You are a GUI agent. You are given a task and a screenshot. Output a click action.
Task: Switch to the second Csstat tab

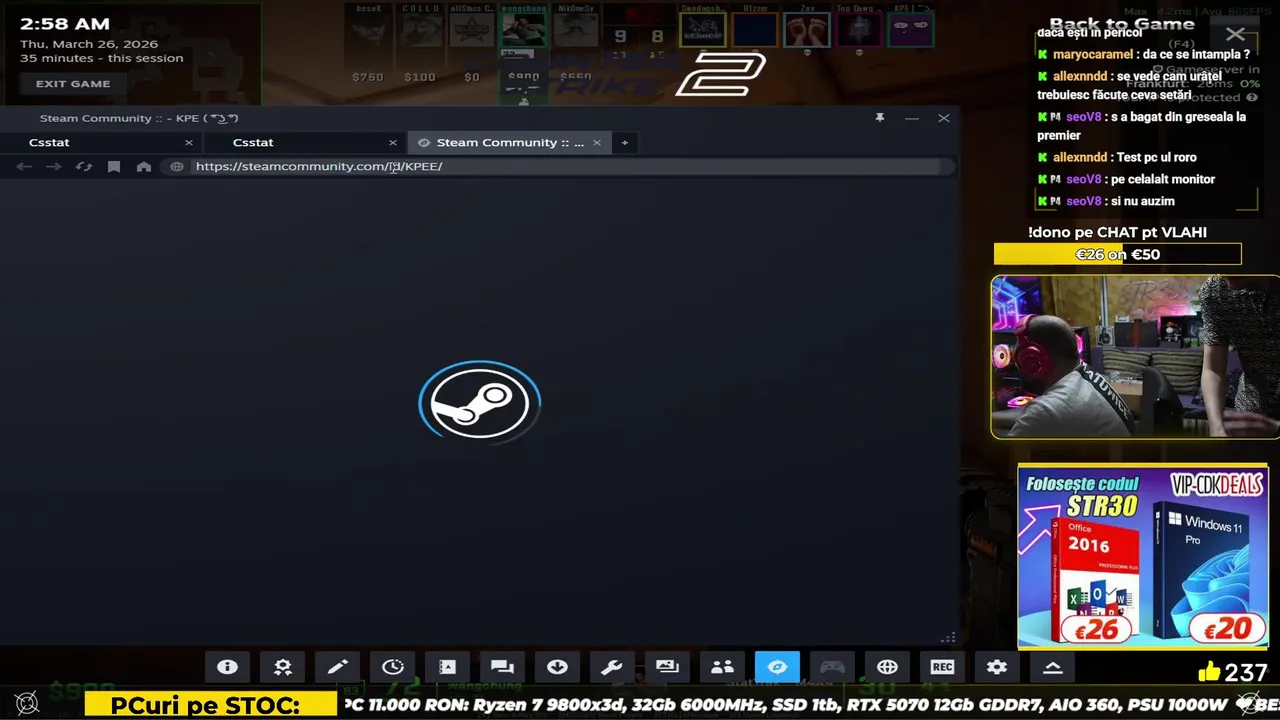tap(305, 142)
